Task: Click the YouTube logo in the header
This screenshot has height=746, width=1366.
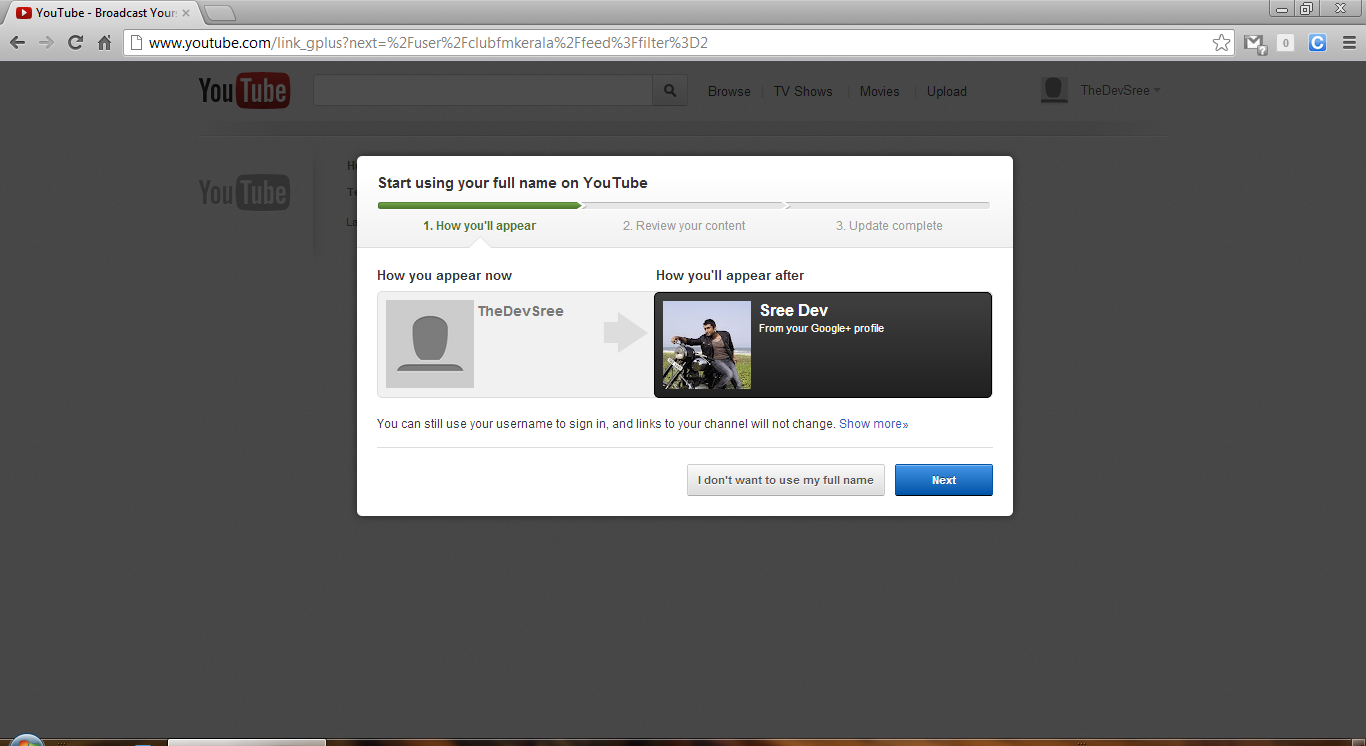Action: tap(244, 91)
